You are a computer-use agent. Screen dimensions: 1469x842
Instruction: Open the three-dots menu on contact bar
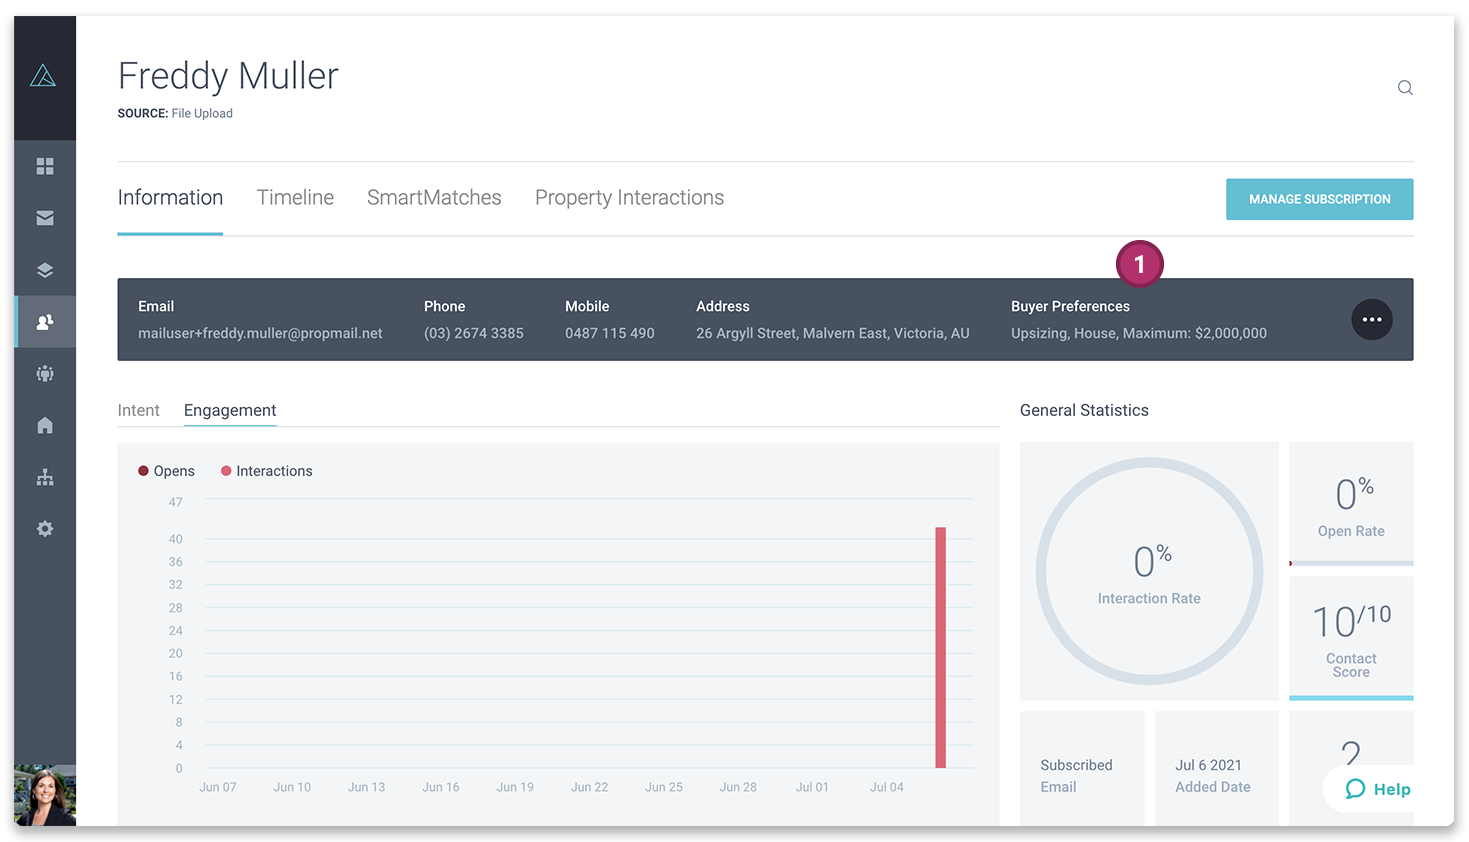[x=1372, y=320]
